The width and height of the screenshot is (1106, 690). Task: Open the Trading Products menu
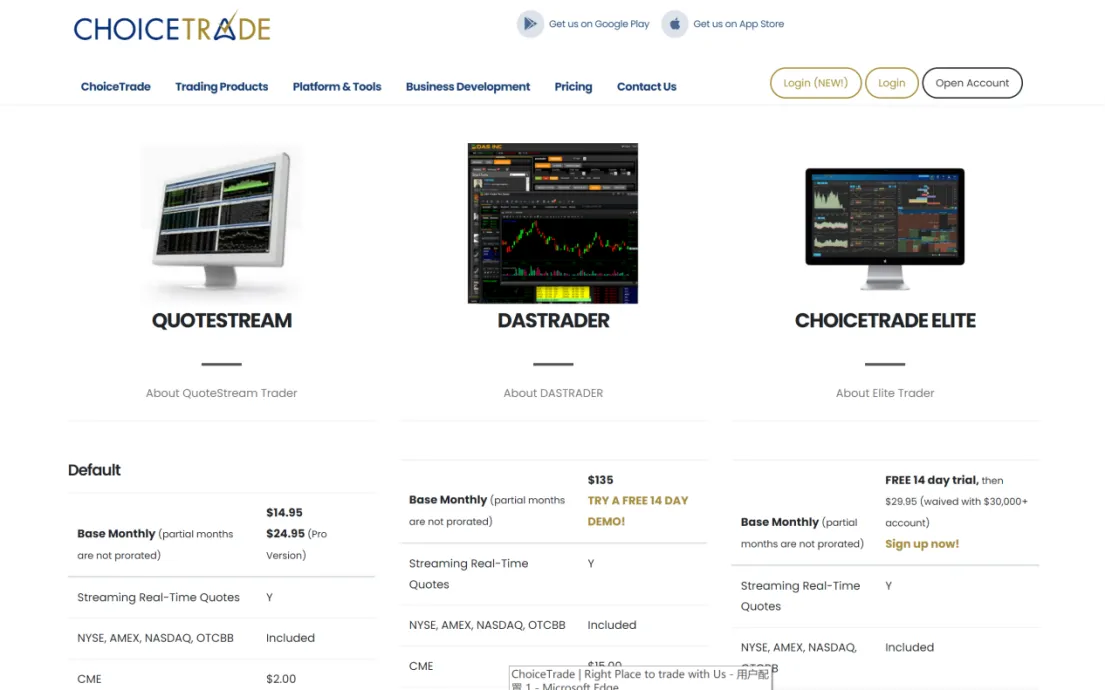click(x=221, y=87)
